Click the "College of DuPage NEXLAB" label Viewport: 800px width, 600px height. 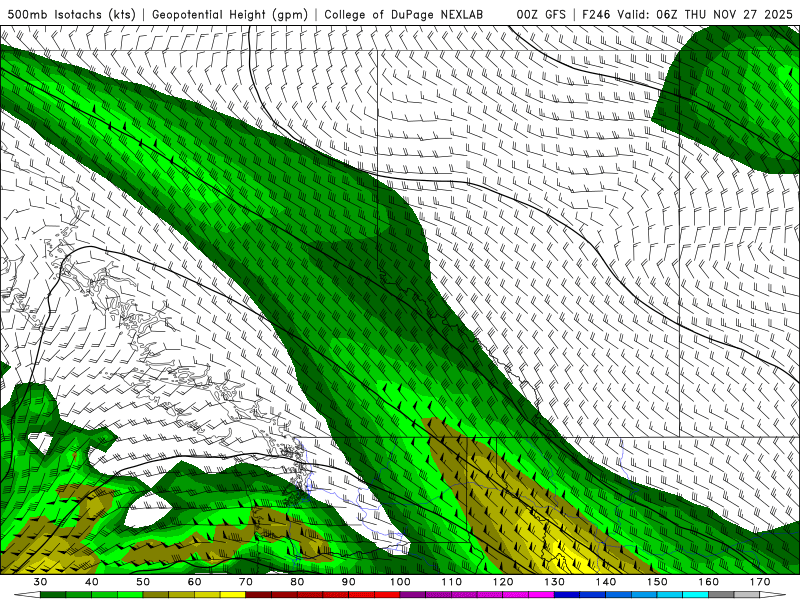point(404,14)
